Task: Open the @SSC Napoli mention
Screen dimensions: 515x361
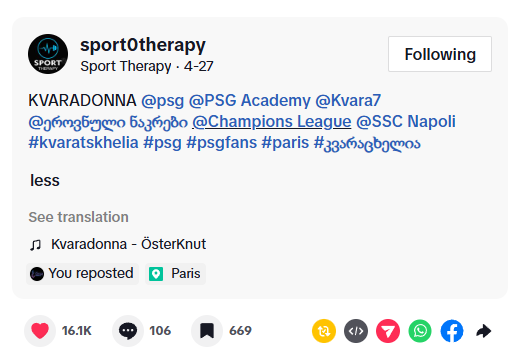Action: click(406, 121)
